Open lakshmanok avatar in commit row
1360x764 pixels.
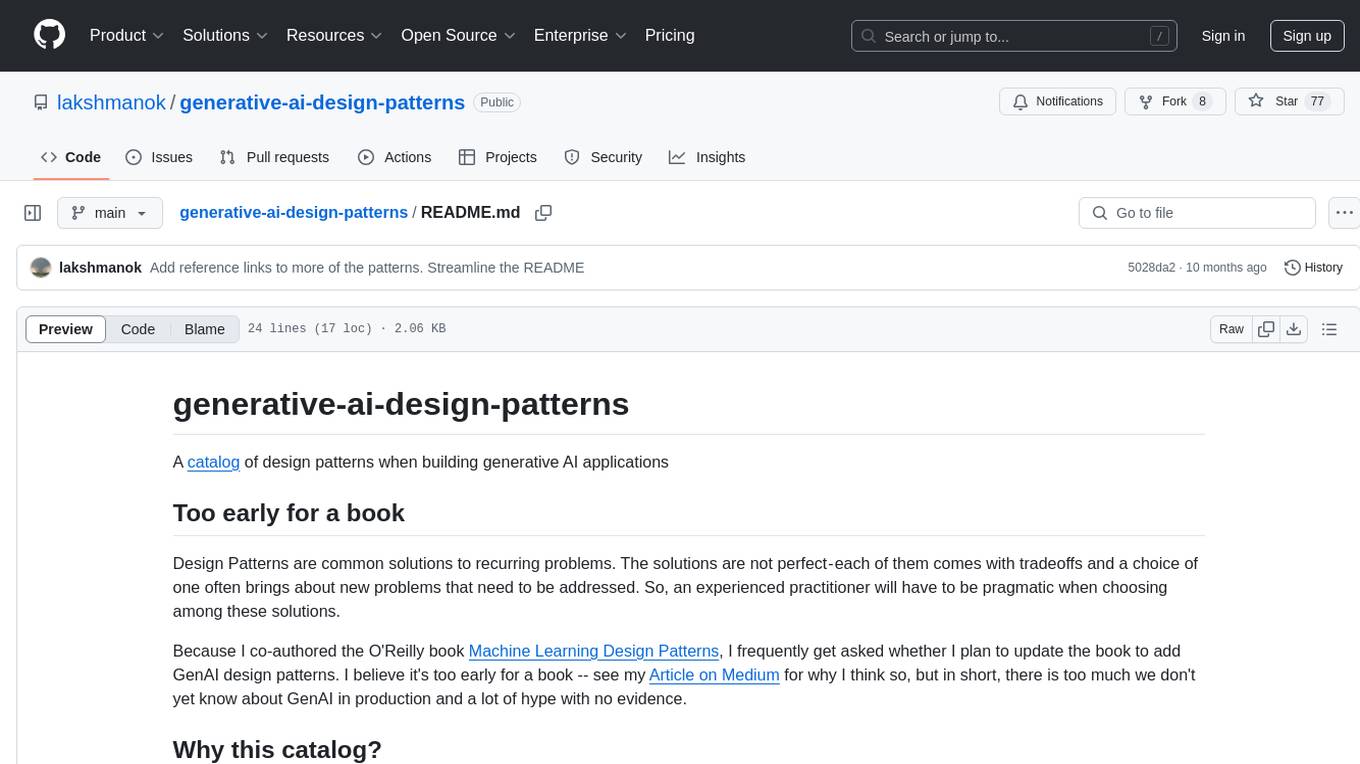41,268
